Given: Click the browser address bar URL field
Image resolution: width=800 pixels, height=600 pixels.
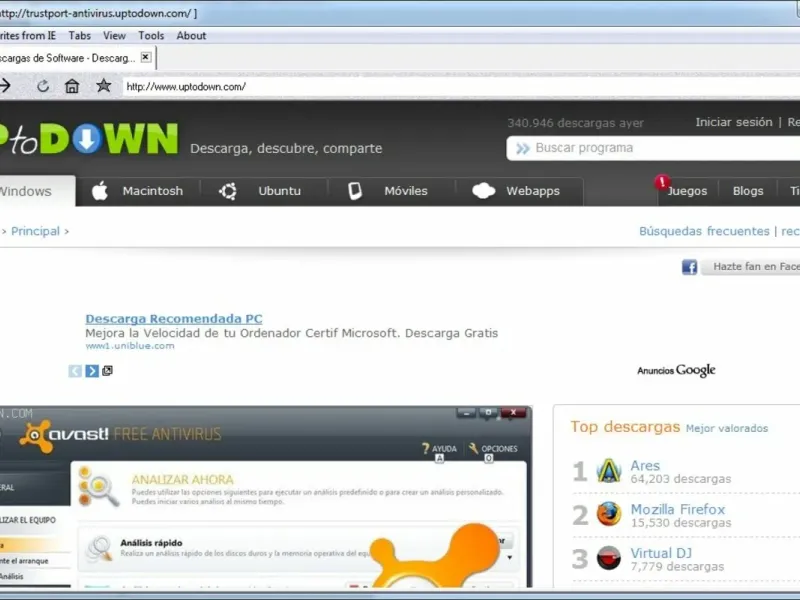Looking at the screenshot, I should tap(459, 87).
